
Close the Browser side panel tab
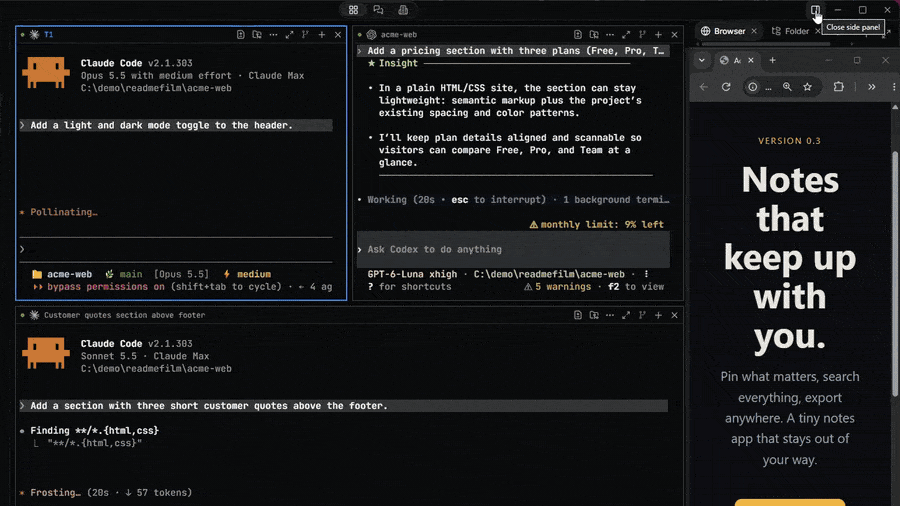(754, 31)
